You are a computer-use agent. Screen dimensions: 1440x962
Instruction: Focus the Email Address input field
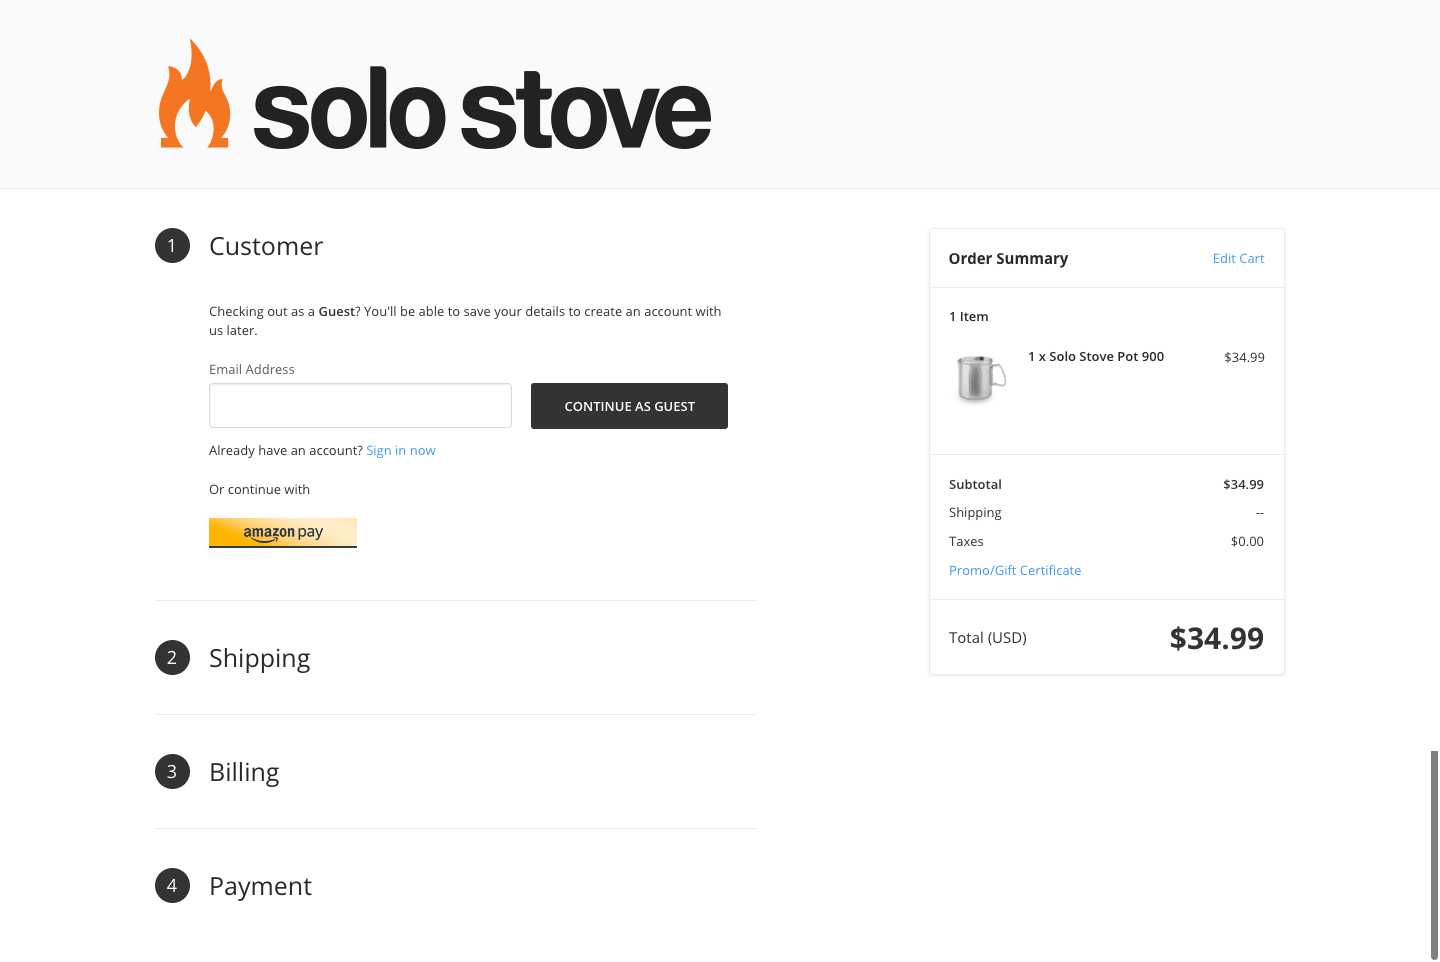point(360,406)
